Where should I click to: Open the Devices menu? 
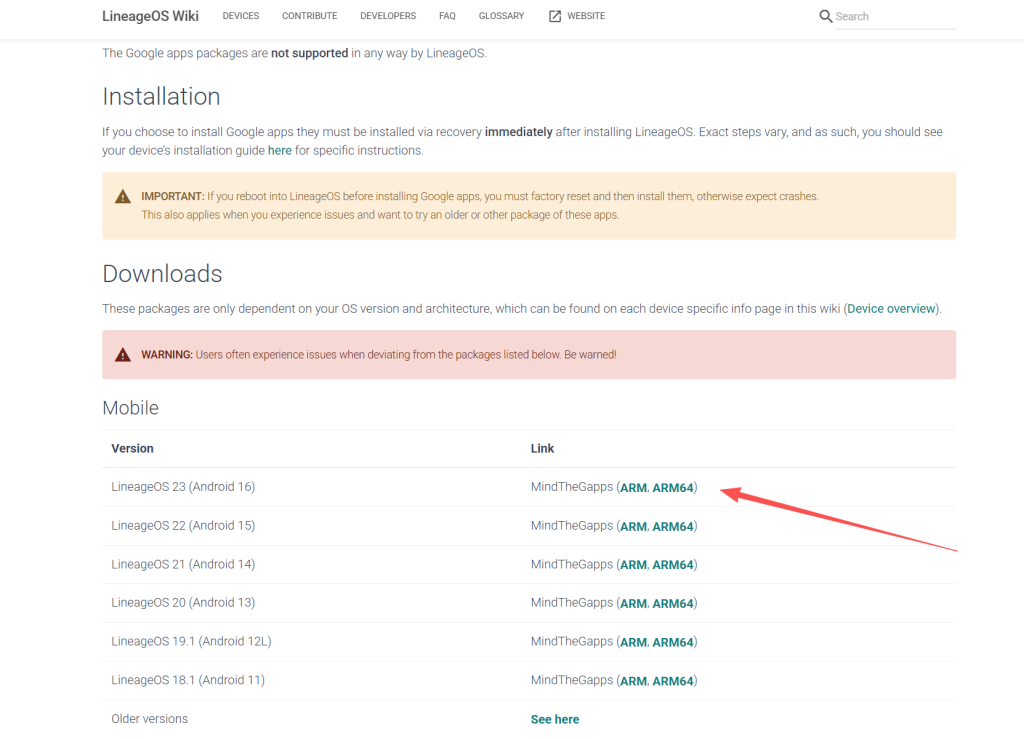(x=241, y=16)
